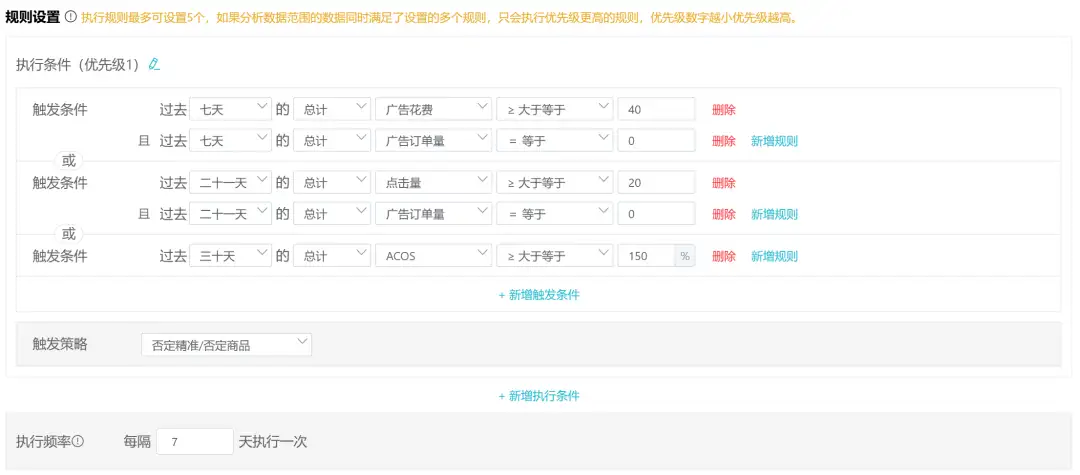Click the 点击量 value field showing 20
The height and width of the screenshot is (475, 1080).
(656, 182)
